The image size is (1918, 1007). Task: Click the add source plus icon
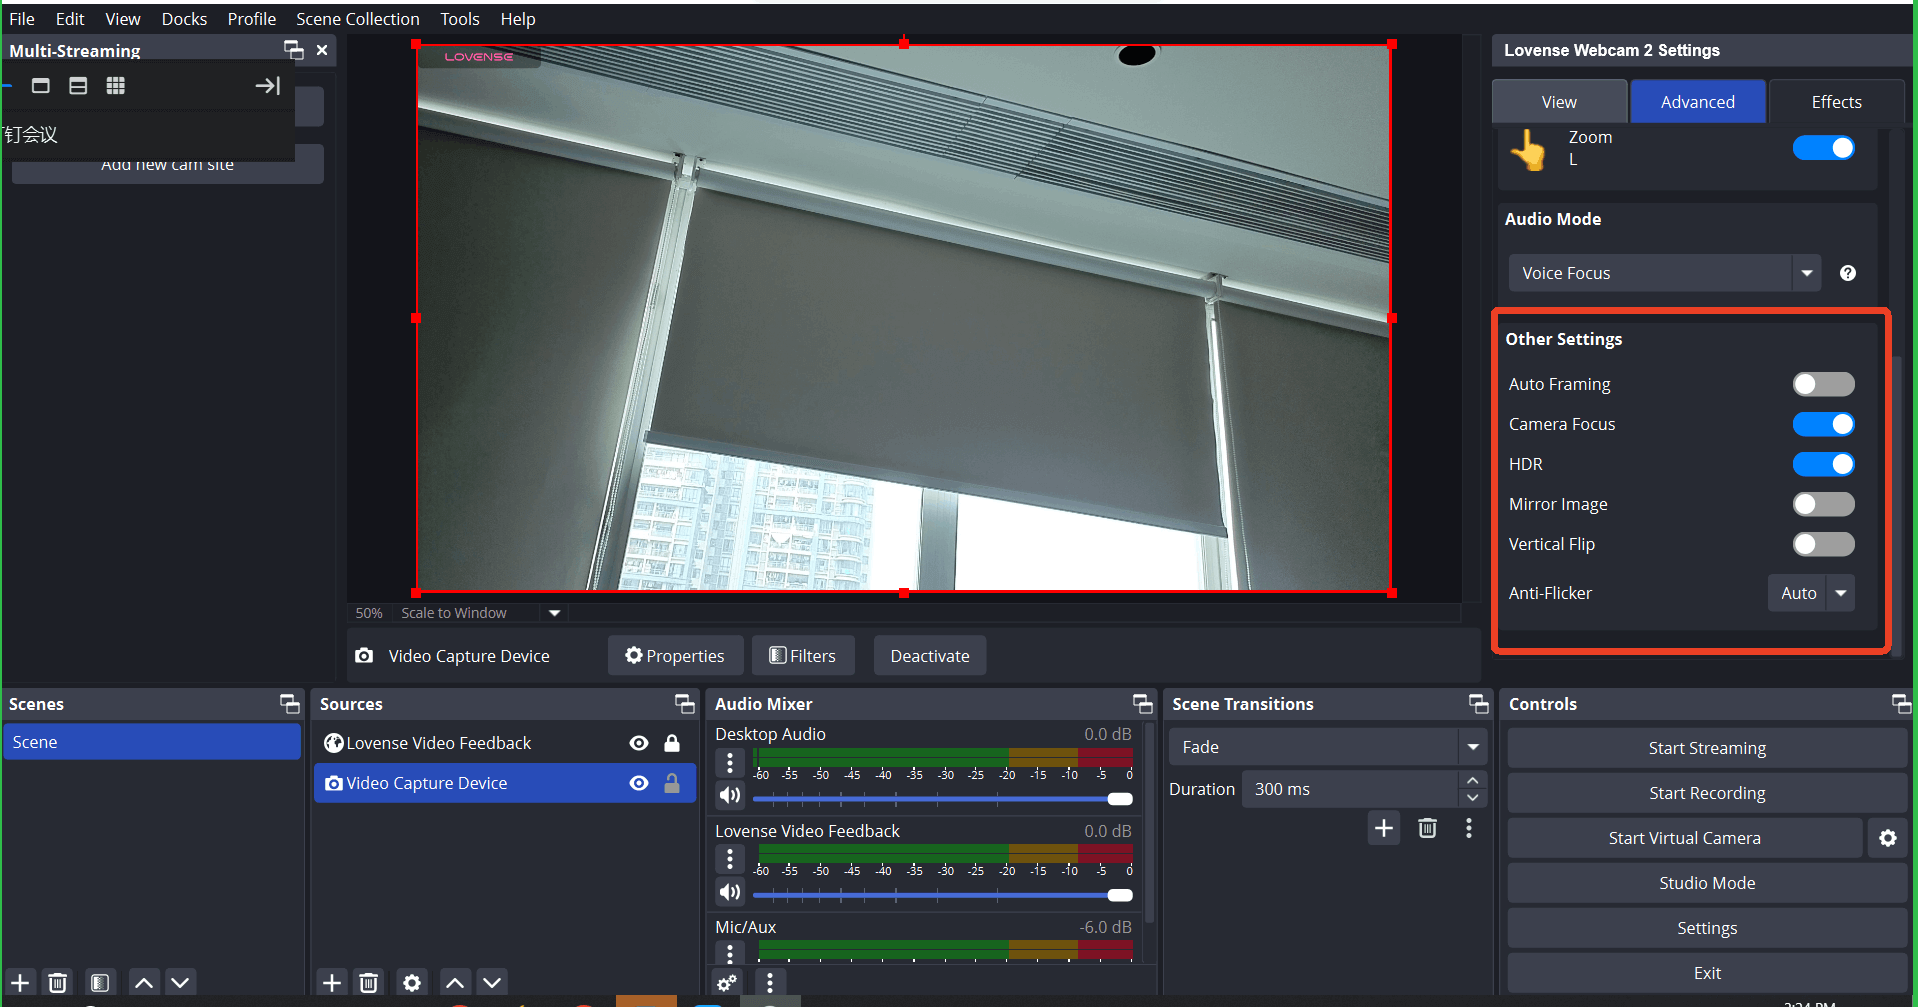332,983
